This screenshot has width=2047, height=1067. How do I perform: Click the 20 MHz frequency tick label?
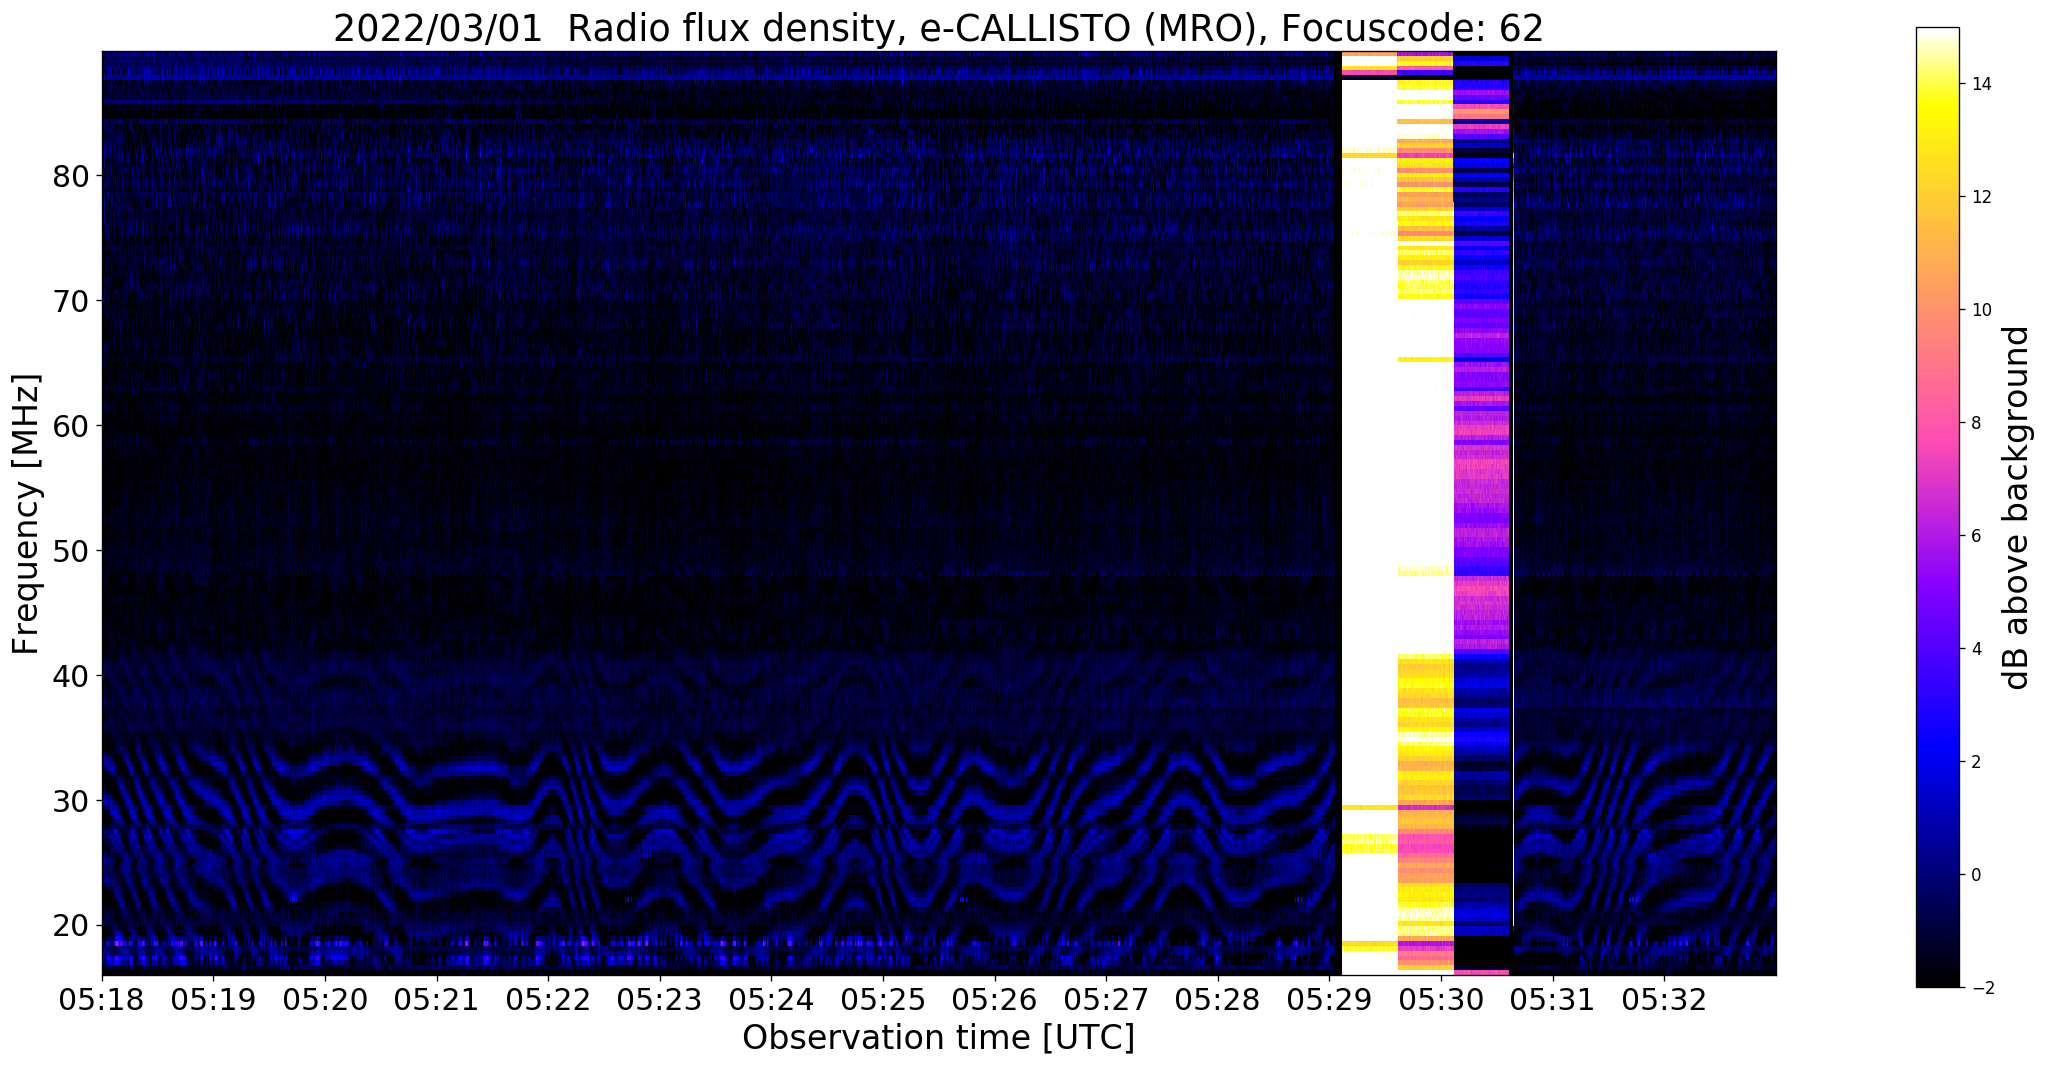point(71,925)
